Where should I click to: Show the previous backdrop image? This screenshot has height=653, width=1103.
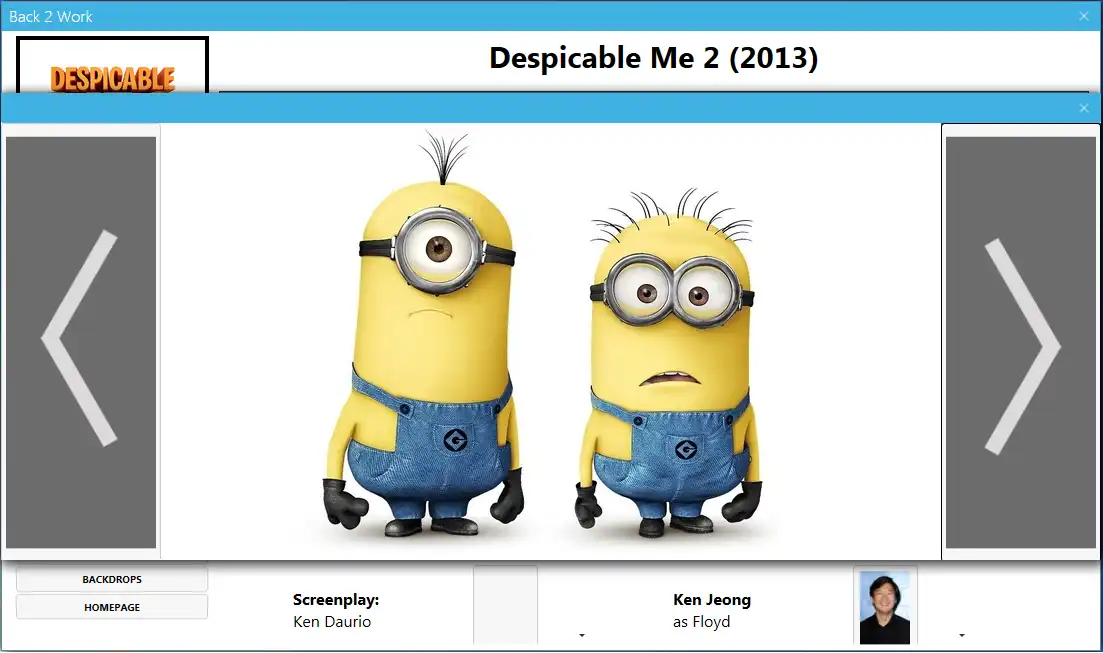pos(81,342)
